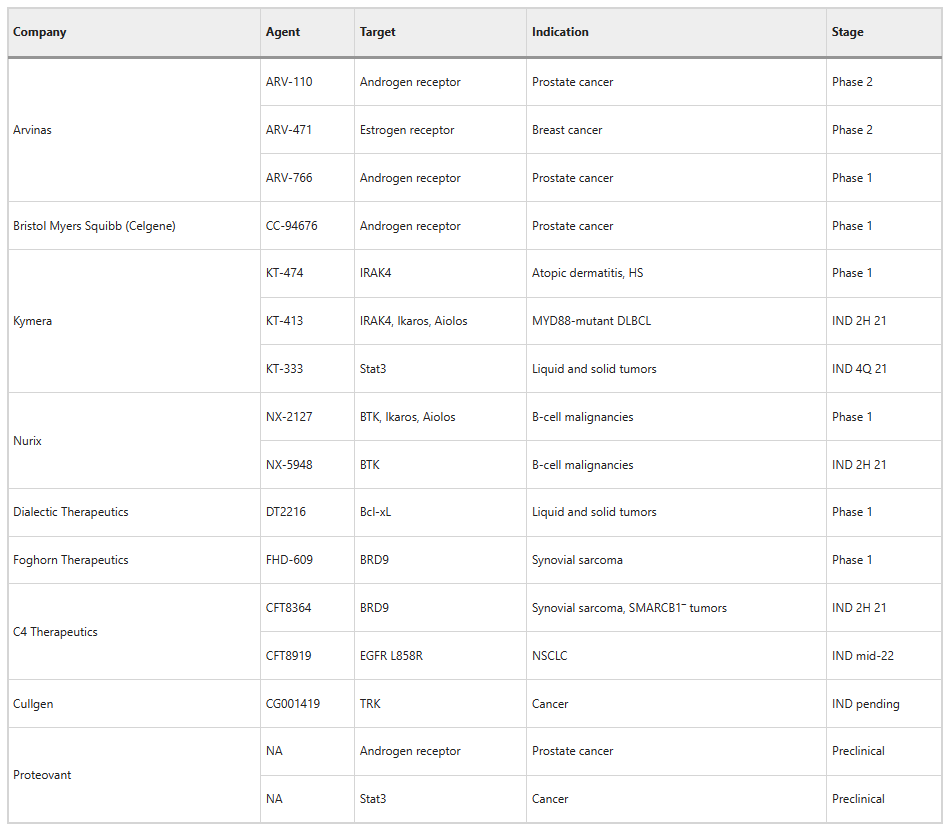Click the NX-2127 agent cell
Screen dimensions: 949x830
tap(289, 417)
